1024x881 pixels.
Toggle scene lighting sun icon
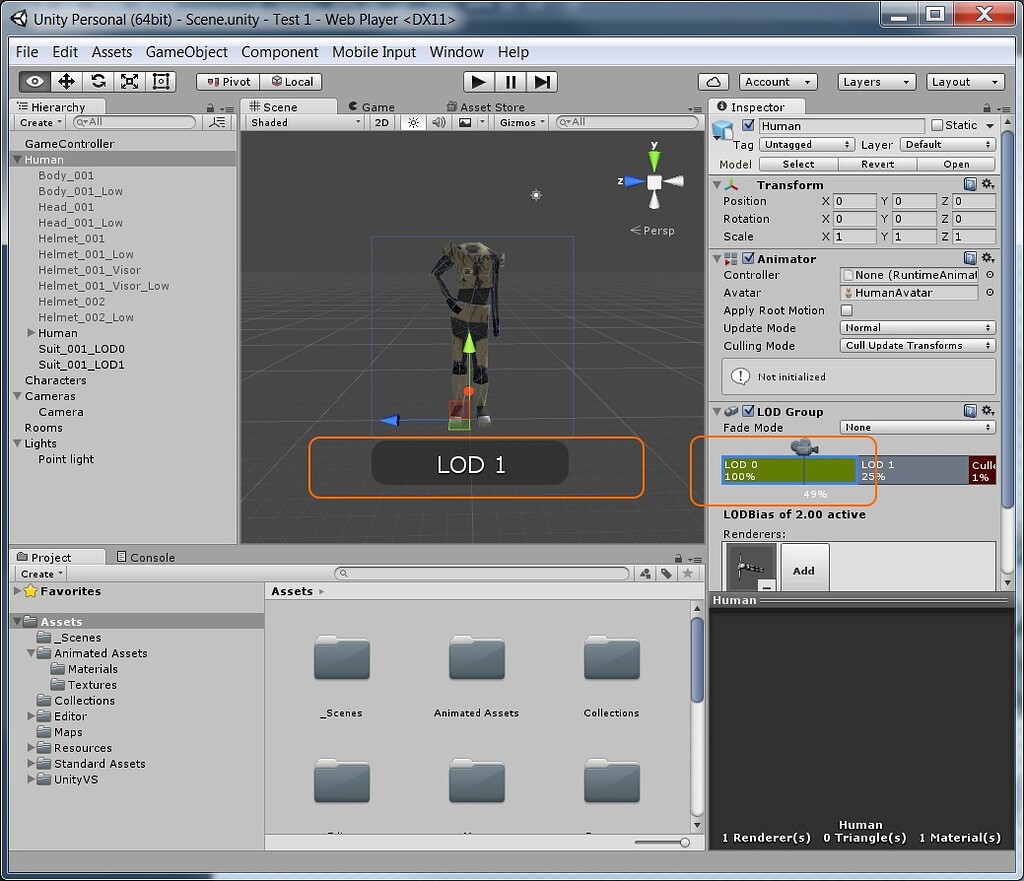point(412,122)
